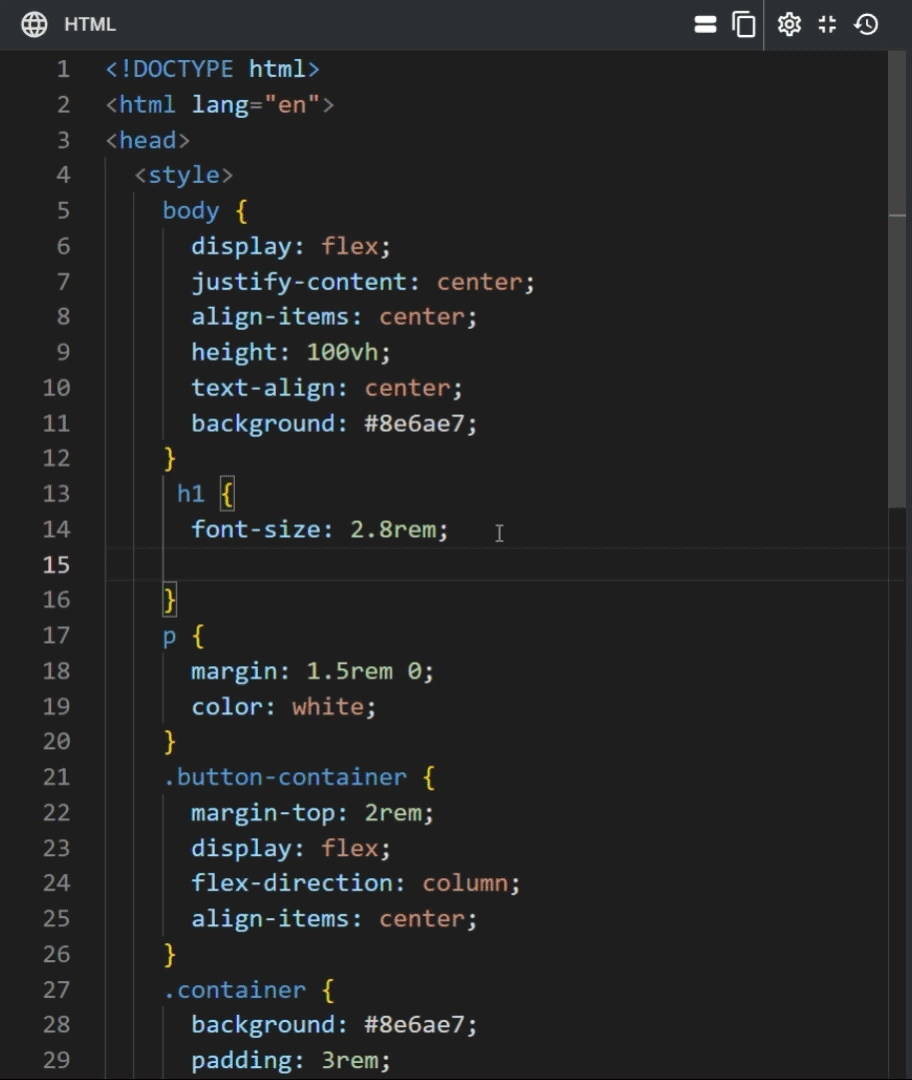Click the globe icon beside HTML
Image resolution: width=912 pixels, height=1080 pixels.
click(35, 25)
